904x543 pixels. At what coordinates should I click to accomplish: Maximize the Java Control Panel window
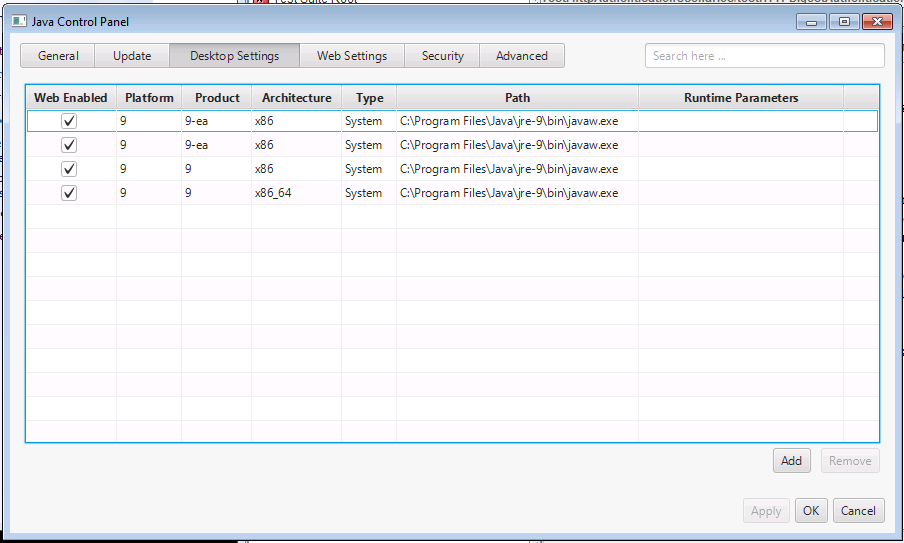(x=843, y=21)
